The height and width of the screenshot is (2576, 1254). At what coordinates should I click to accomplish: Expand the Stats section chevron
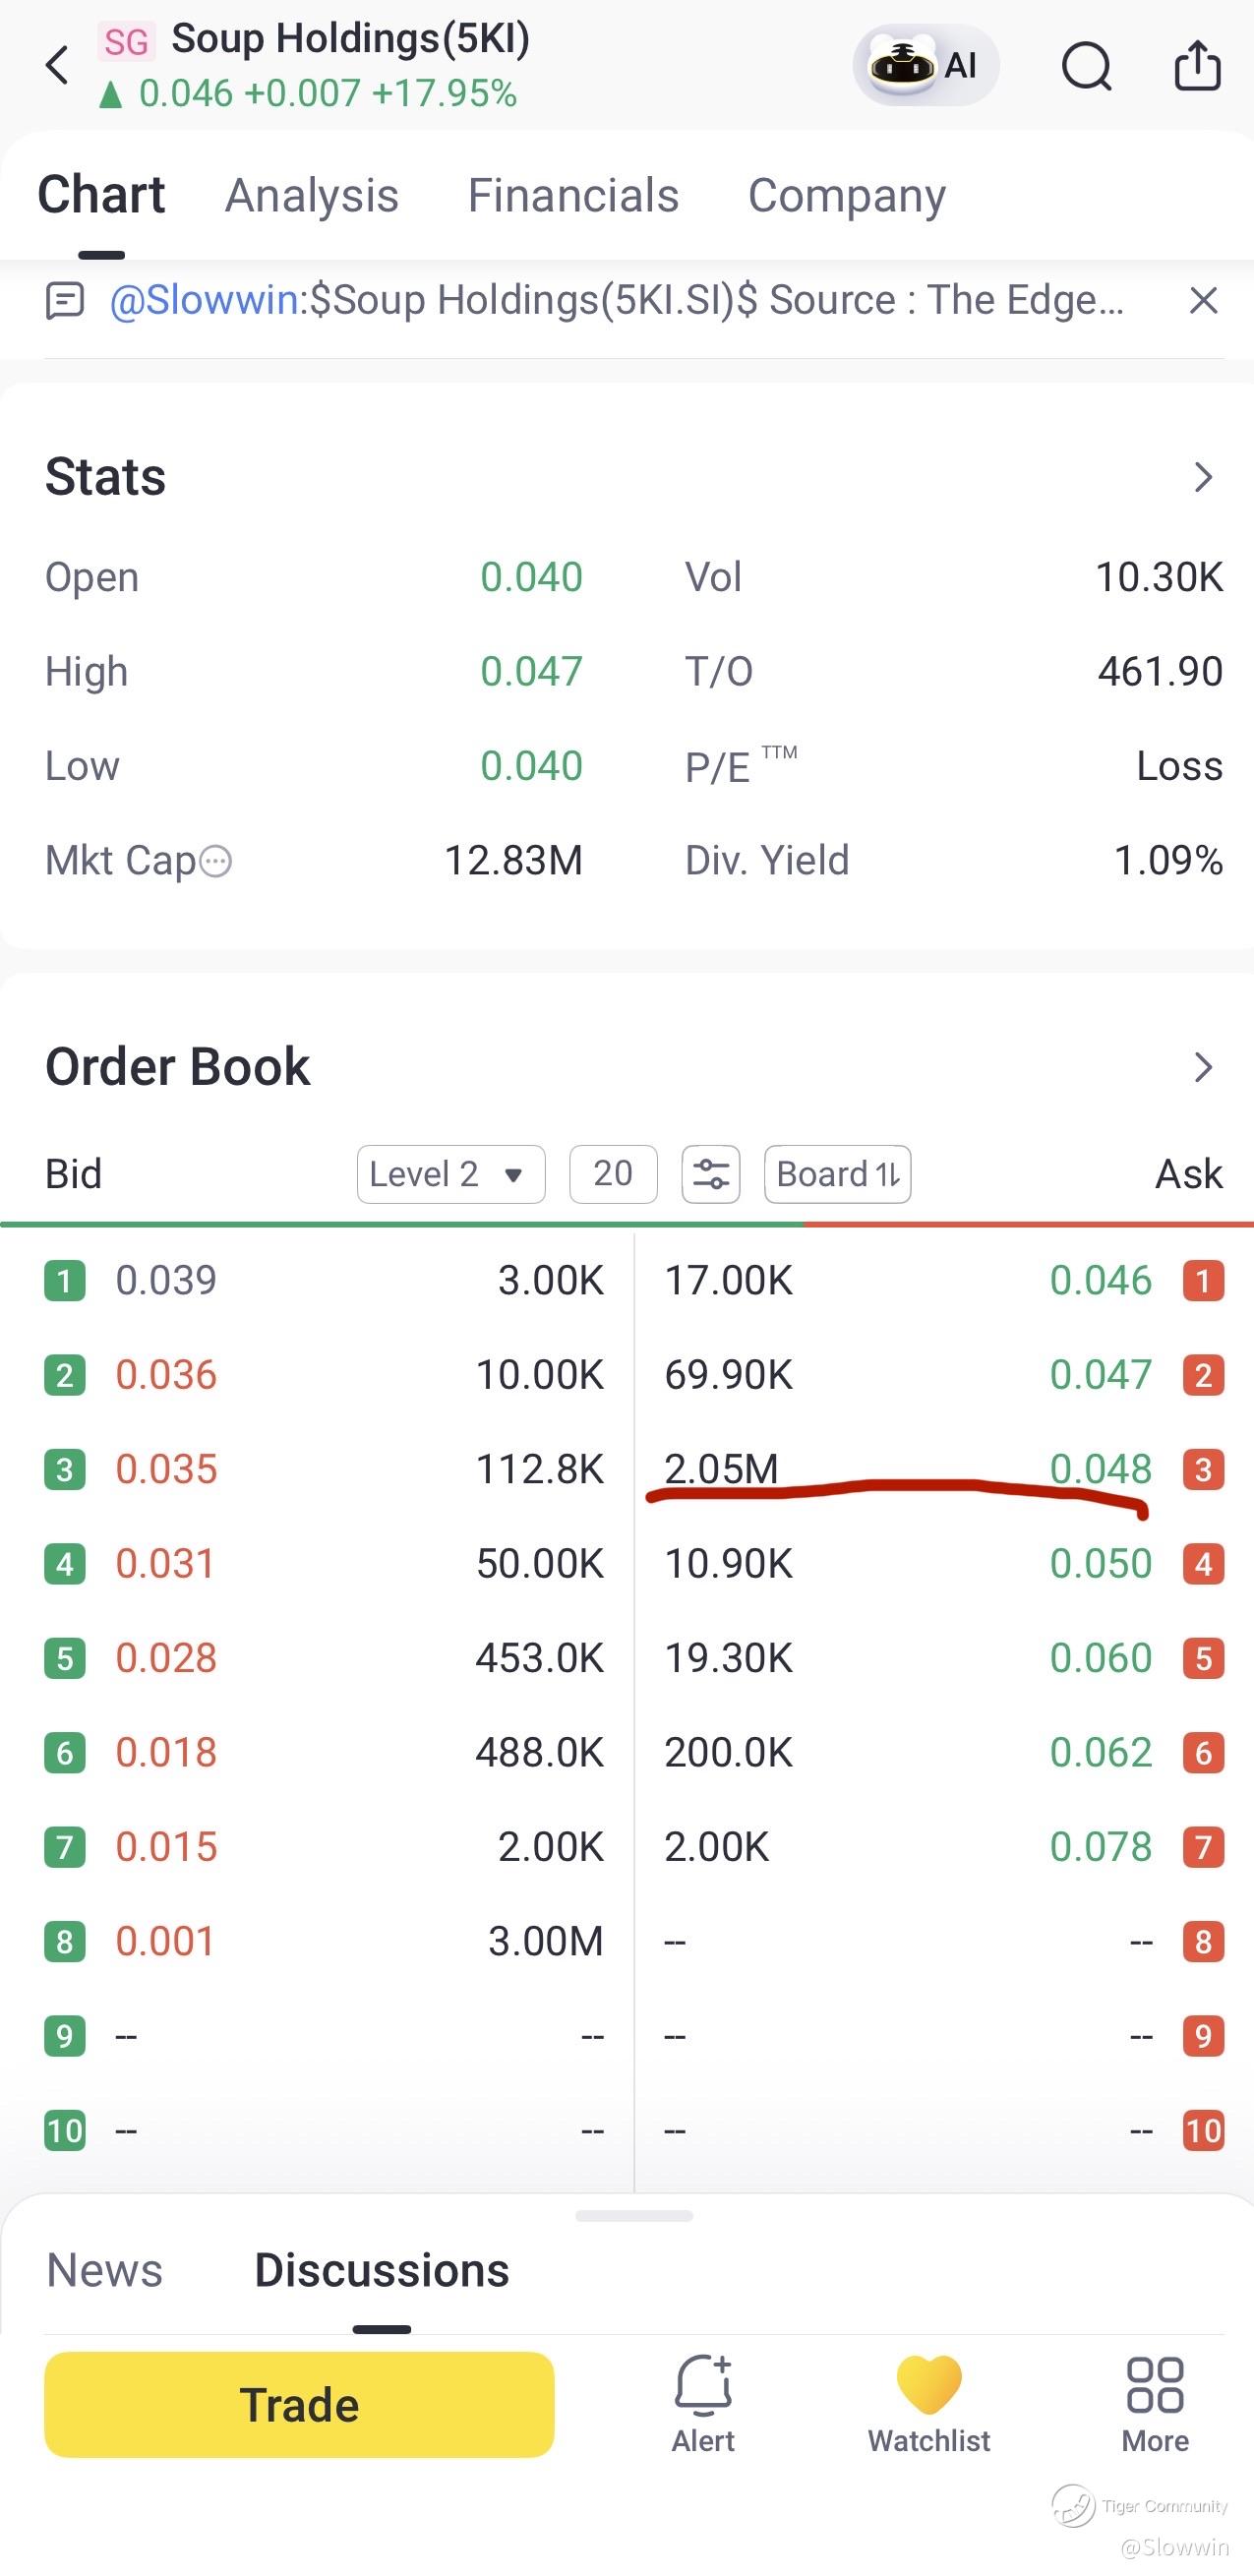click(1203, 477)
